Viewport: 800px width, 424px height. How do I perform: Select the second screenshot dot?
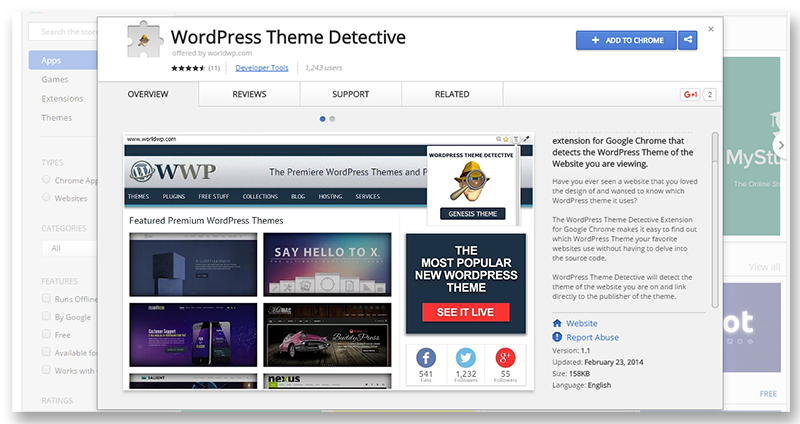[x=332, y=119]
